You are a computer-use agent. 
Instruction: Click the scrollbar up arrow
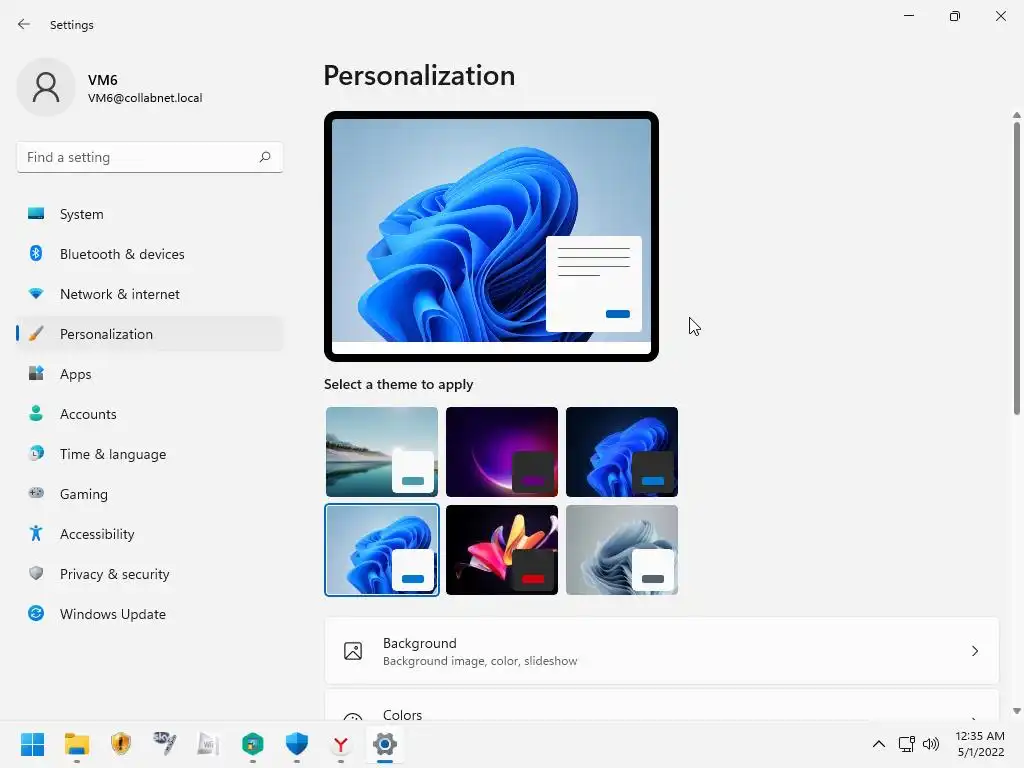click(x=1016, y=115)
